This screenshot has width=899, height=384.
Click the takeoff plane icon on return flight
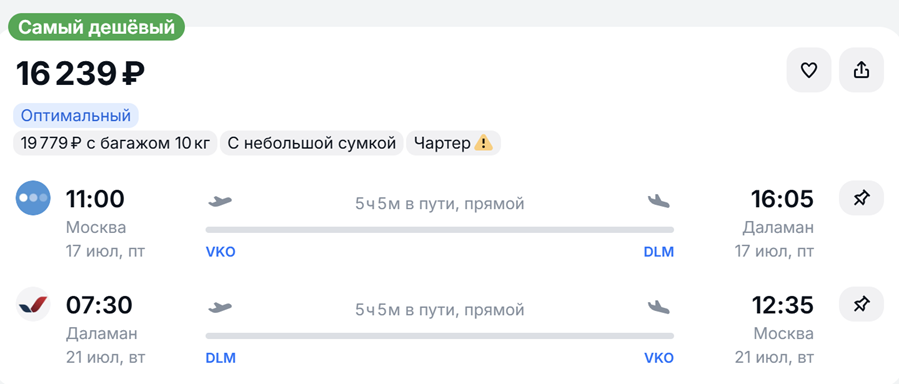coord(220,308)
